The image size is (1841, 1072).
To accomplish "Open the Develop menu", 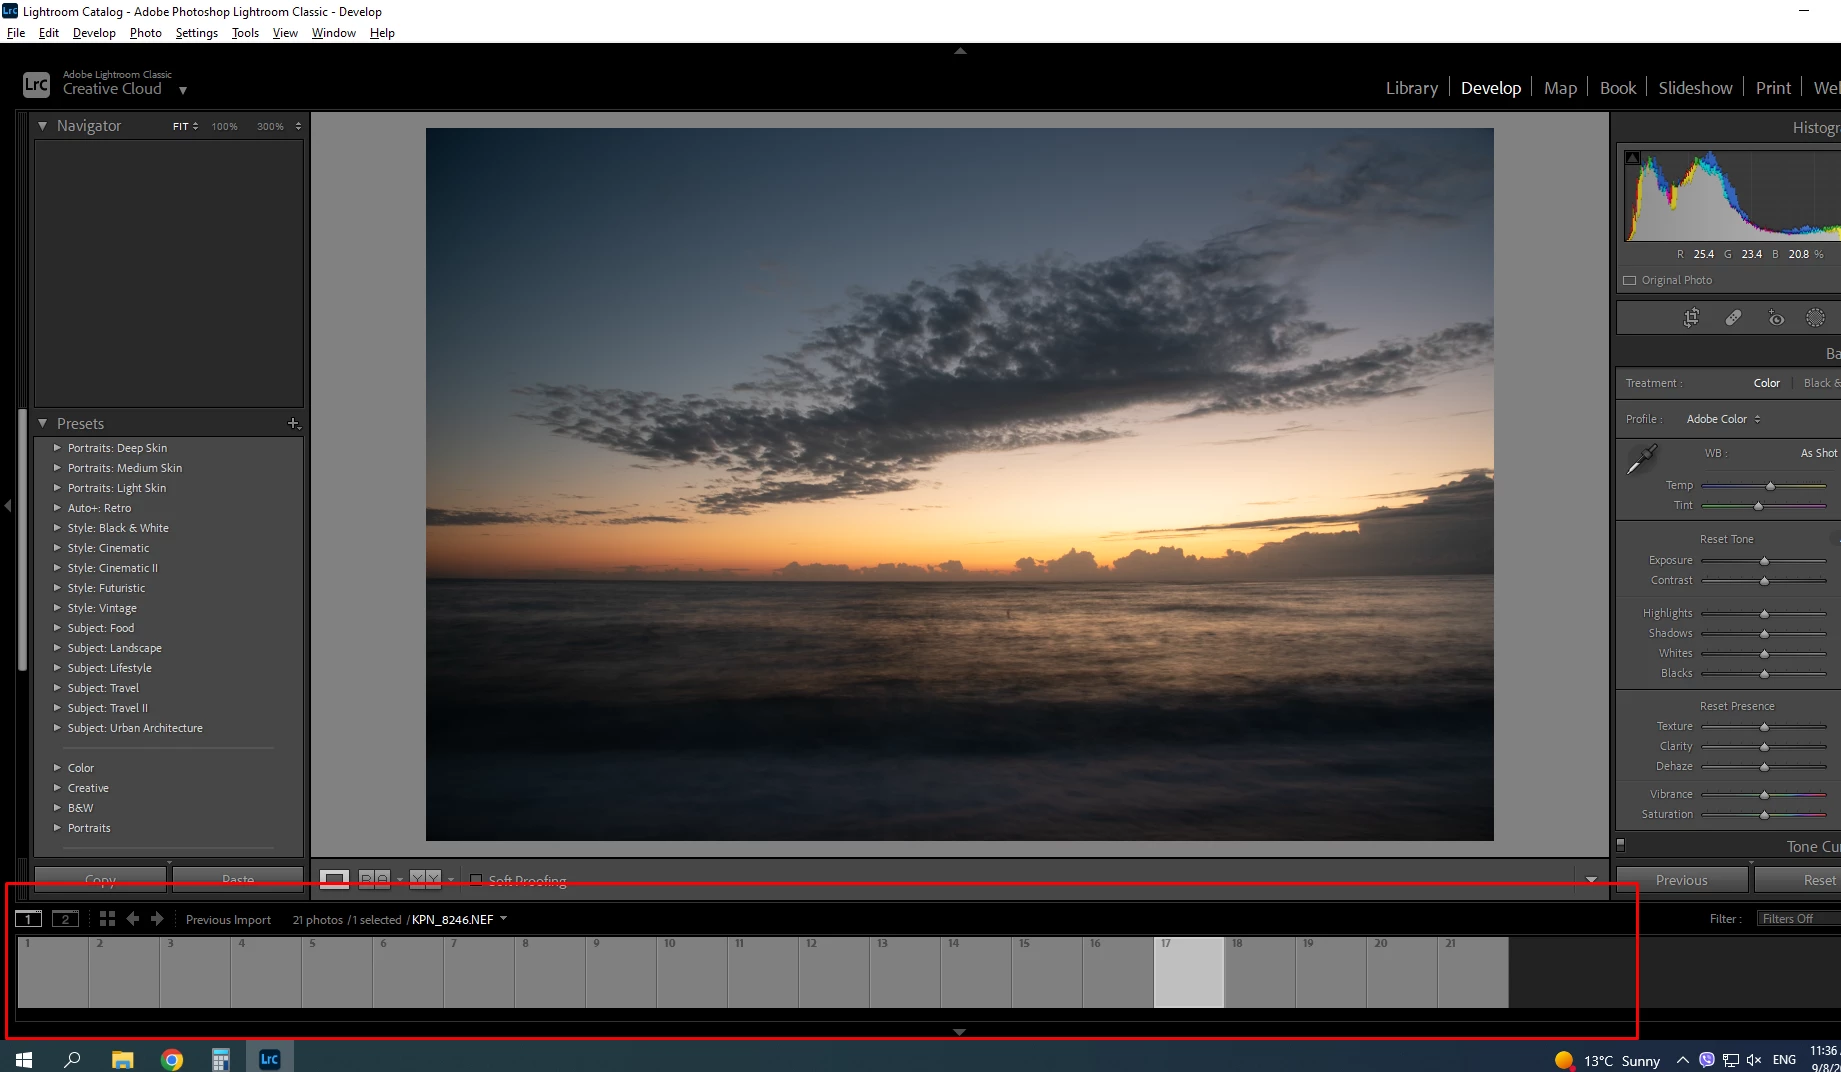I will click(x=94, y=33).
